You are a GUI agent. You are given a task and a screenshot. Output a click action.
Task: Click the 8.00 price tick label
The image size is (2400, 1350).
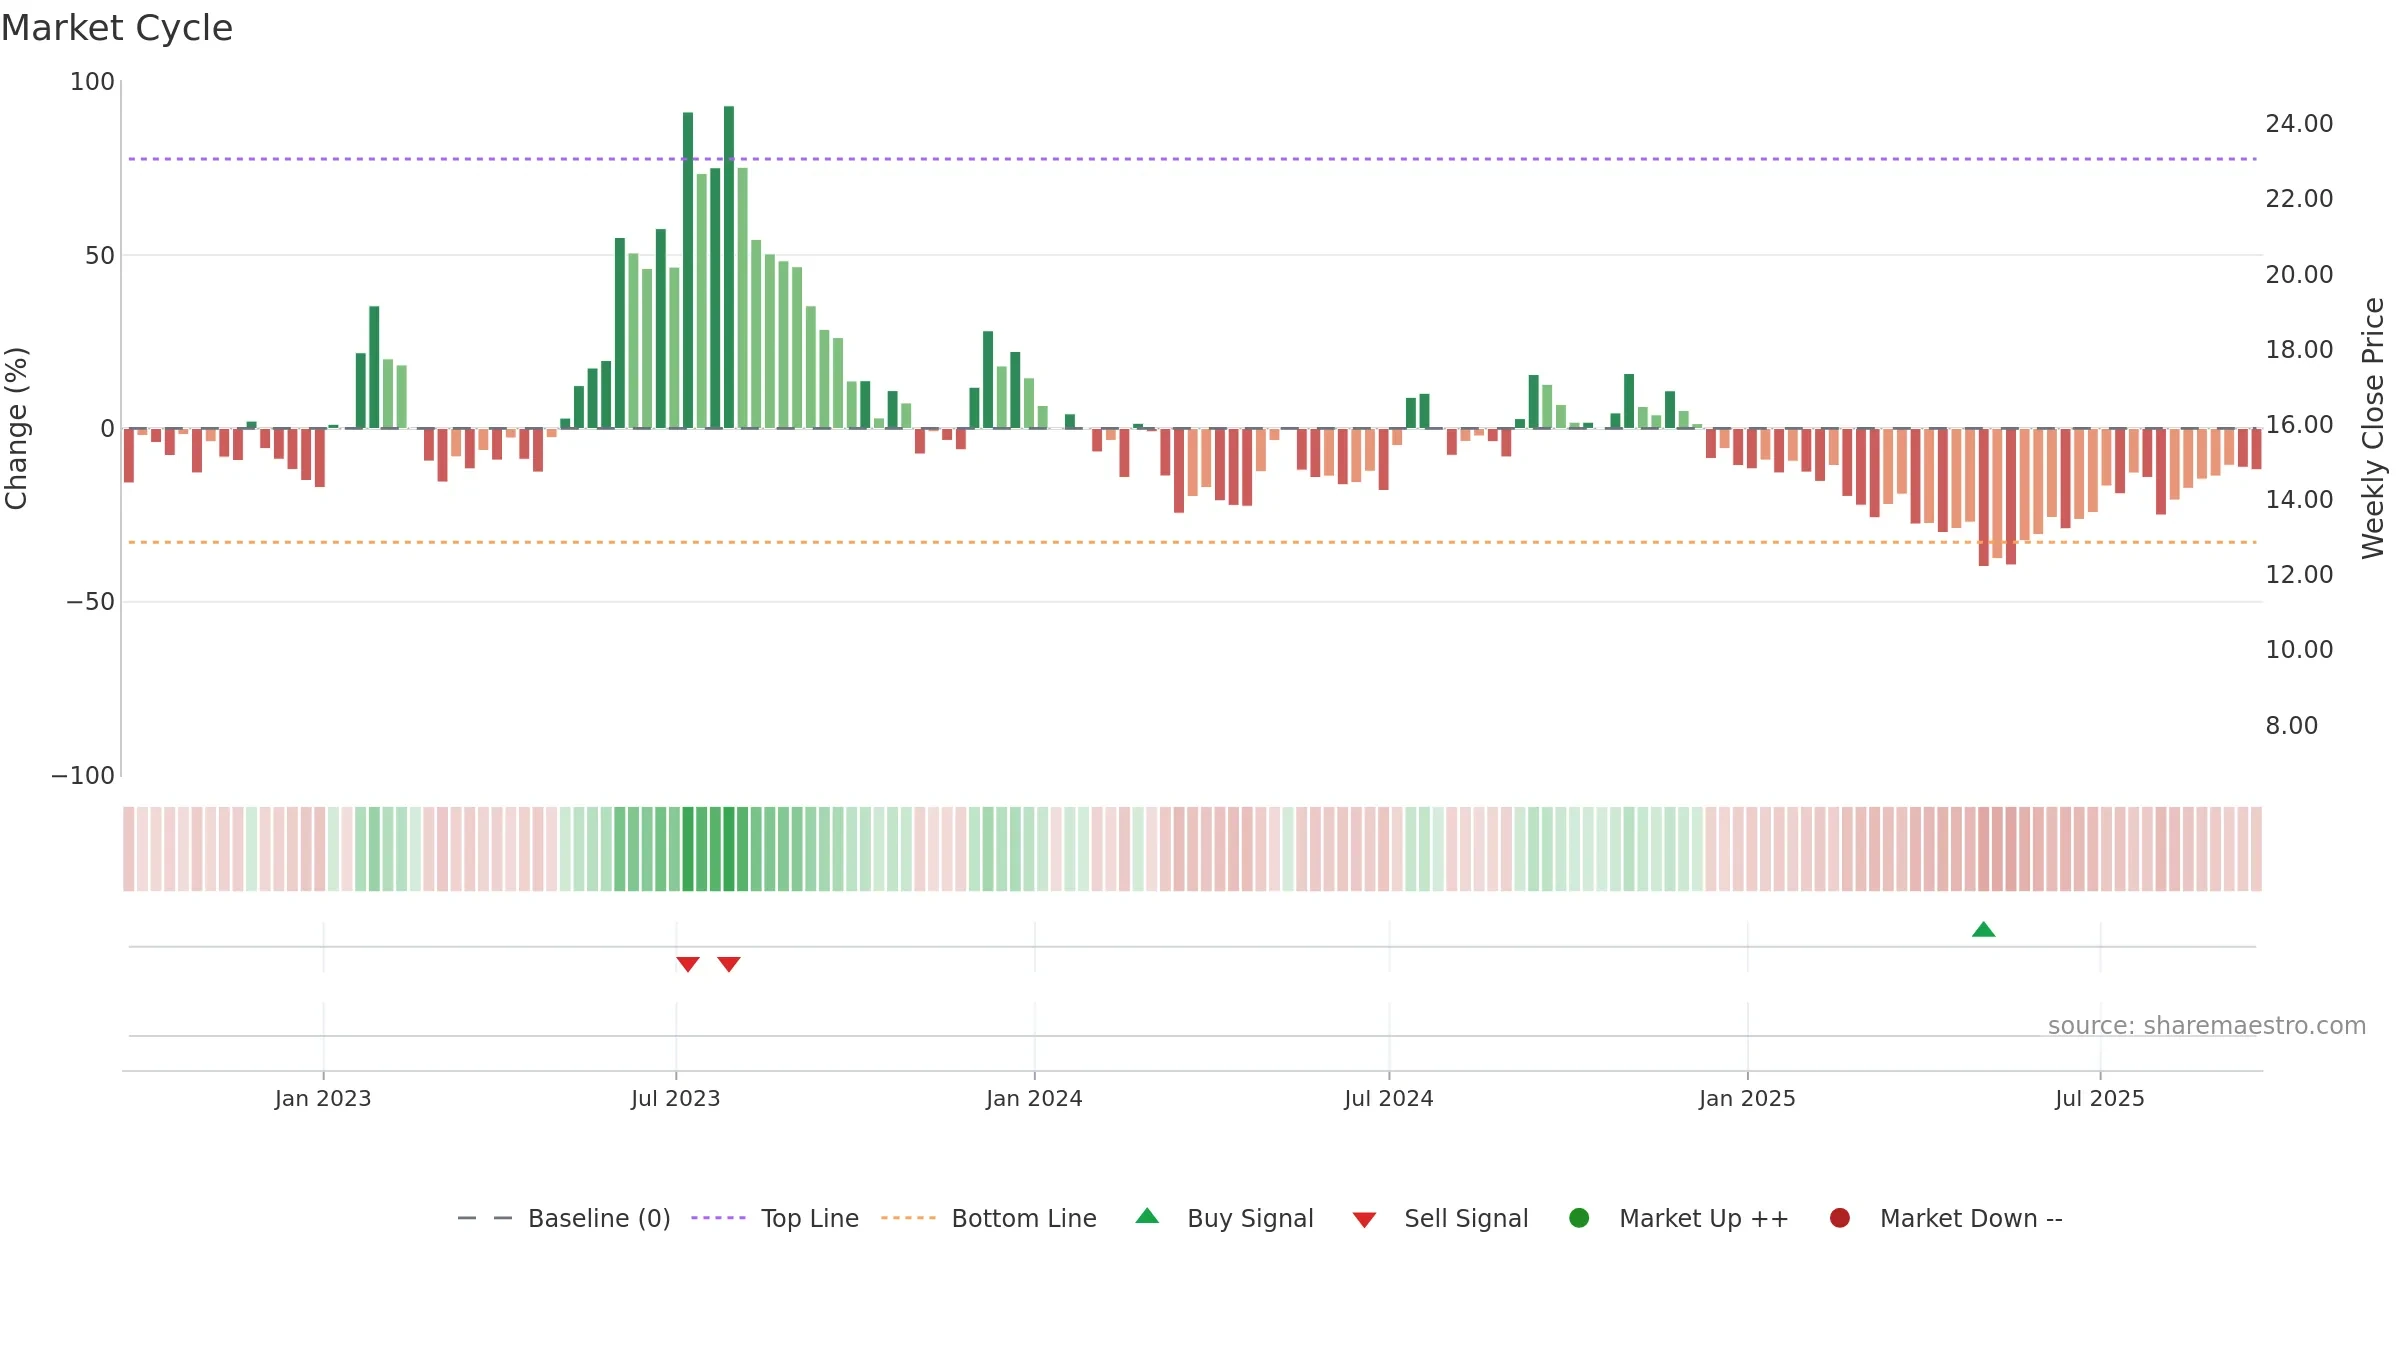[2291, 726]
